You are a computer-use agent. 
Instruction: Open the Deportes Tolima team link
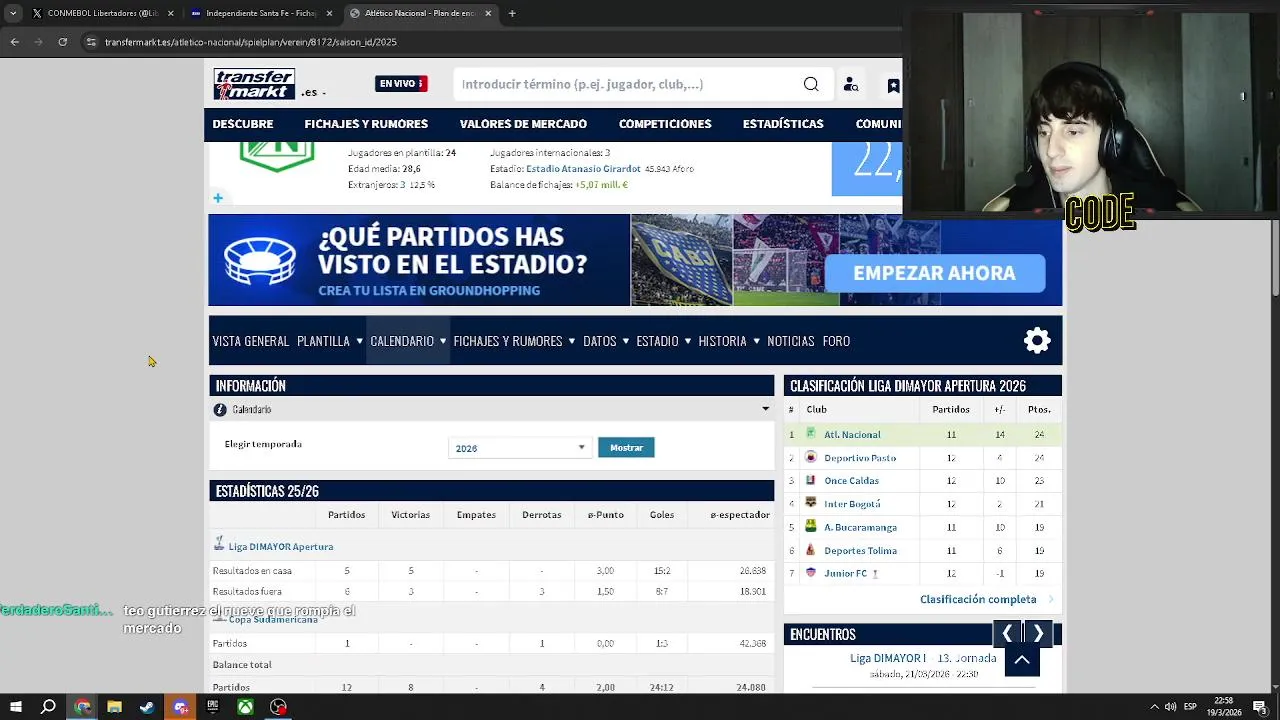[860, 550]
